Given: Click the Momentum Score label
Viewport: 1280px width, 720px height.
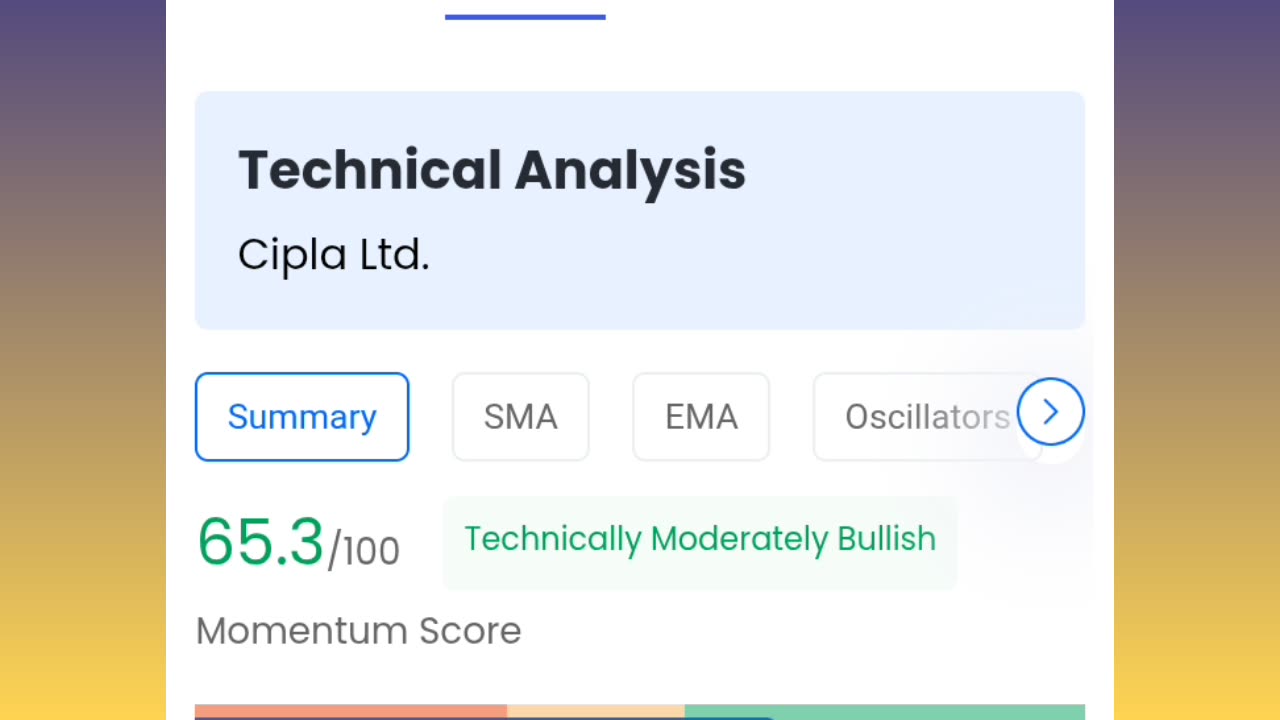Looking at the screenshot, I should [358, 631].
